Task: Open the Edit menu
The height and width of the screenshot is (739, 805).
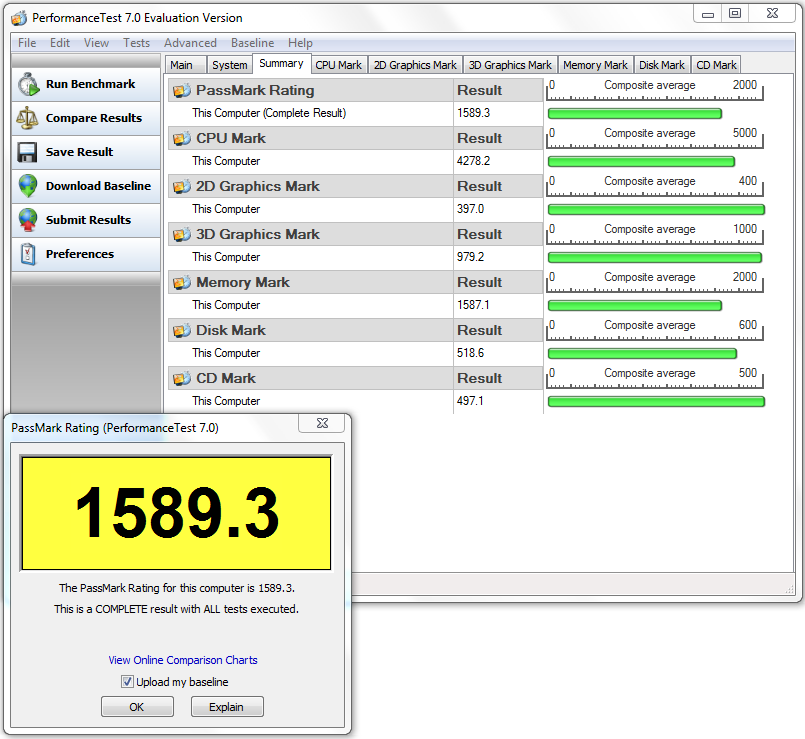Action: point(60,43)
